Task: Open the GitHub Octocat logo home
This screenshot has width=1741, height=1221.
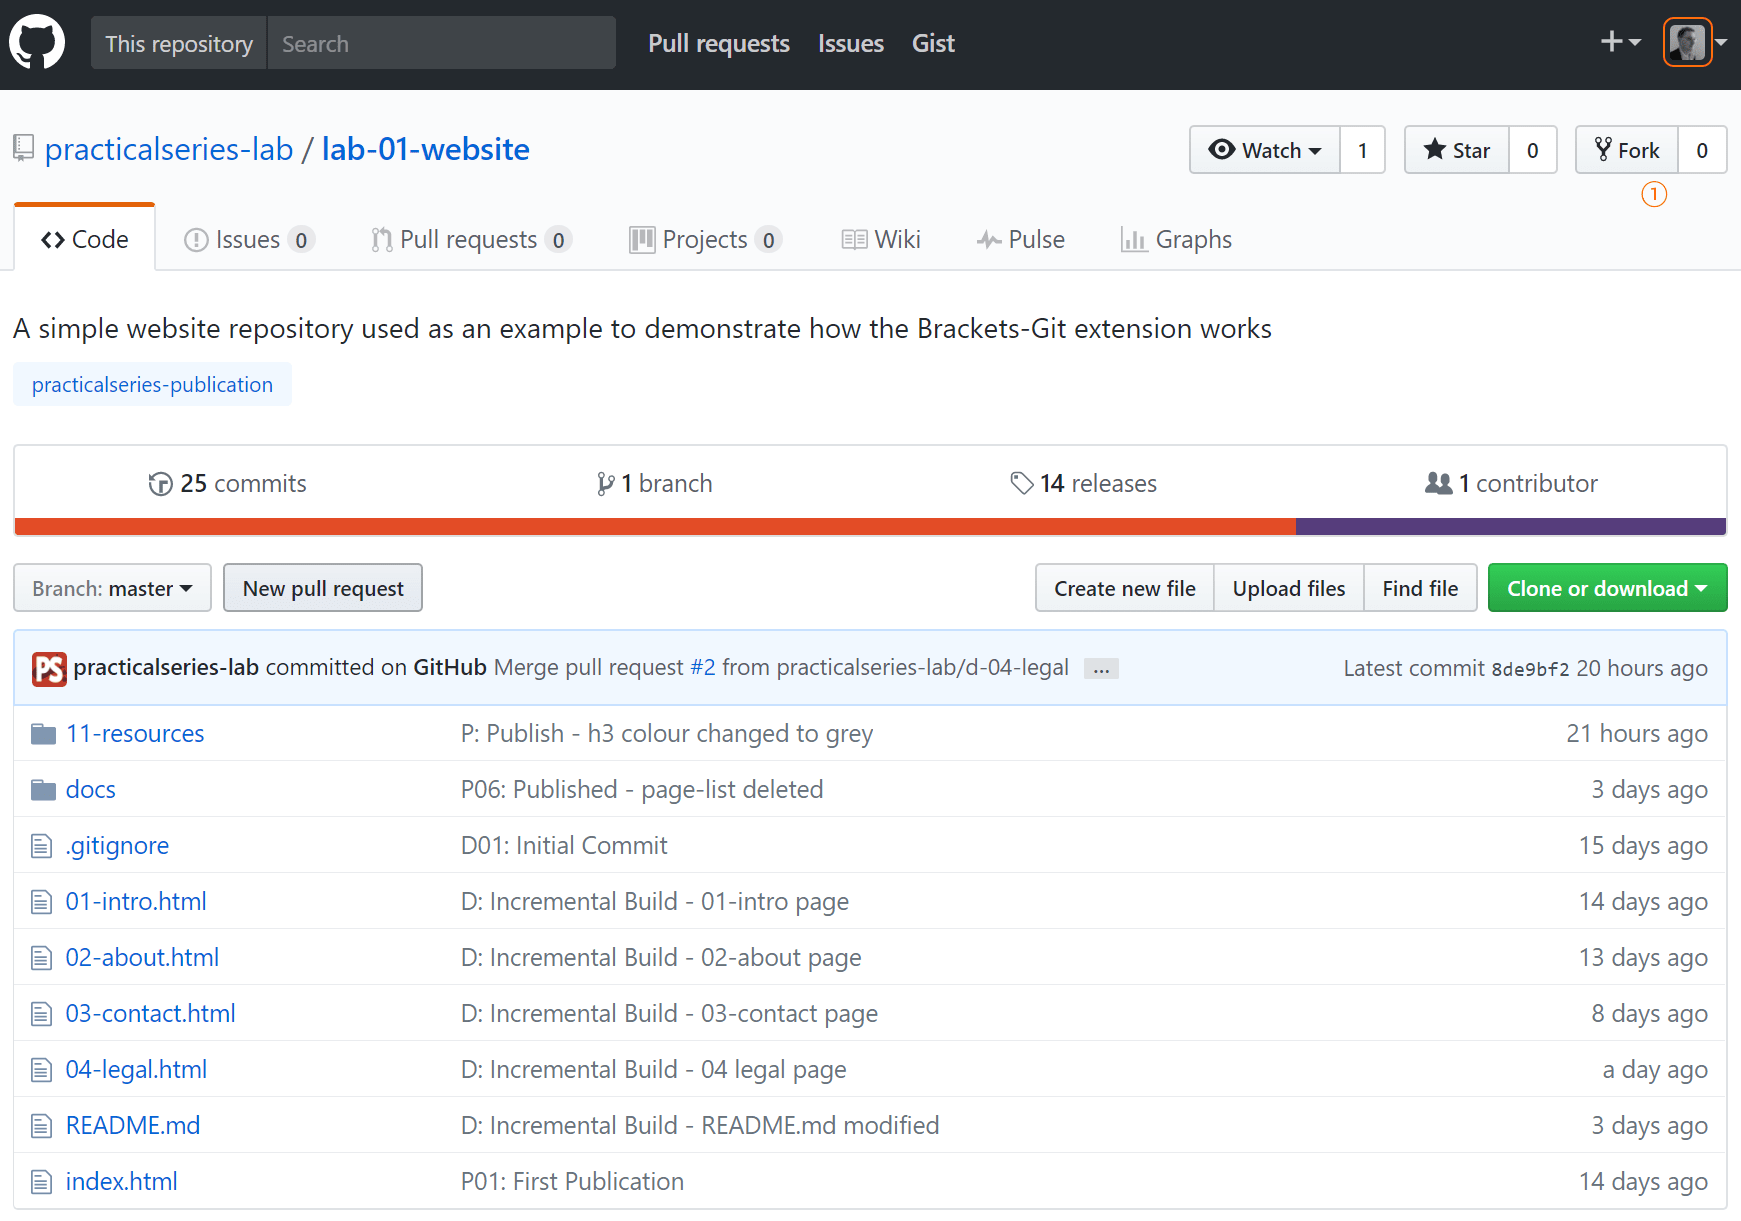Action: pos(37,43)
